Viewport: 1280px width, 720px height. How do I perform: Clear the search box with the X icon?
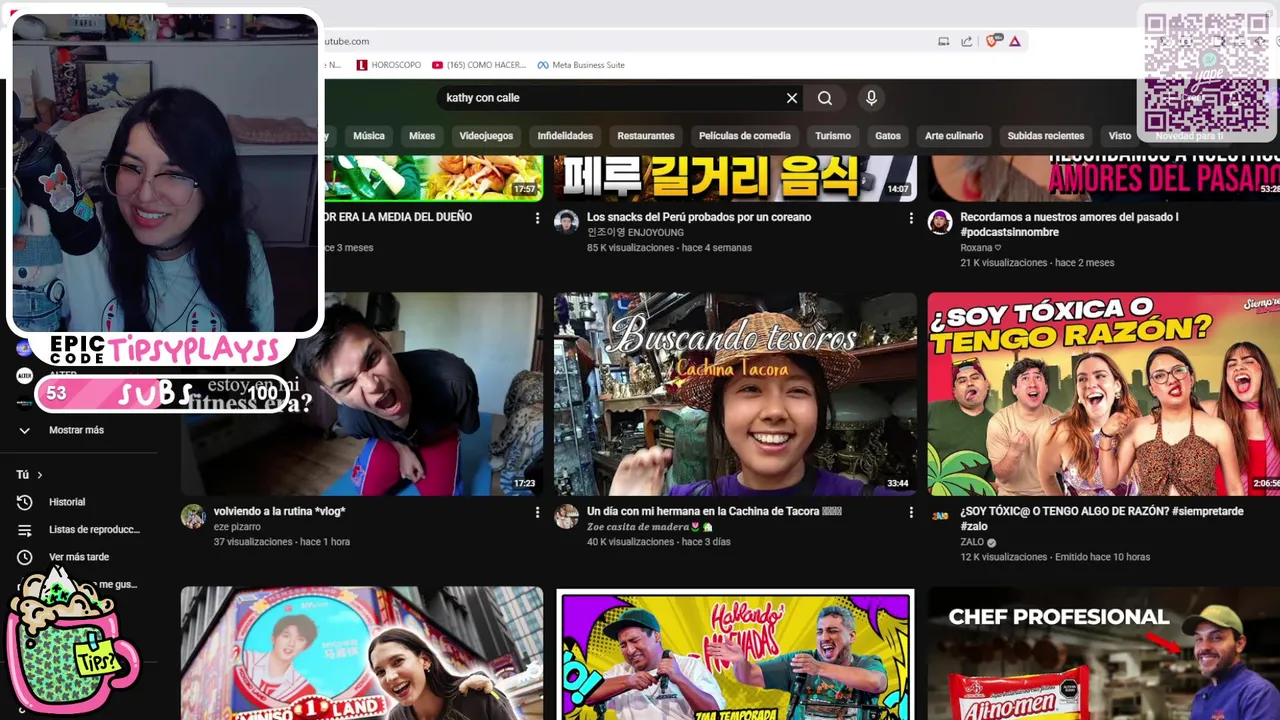792,98
